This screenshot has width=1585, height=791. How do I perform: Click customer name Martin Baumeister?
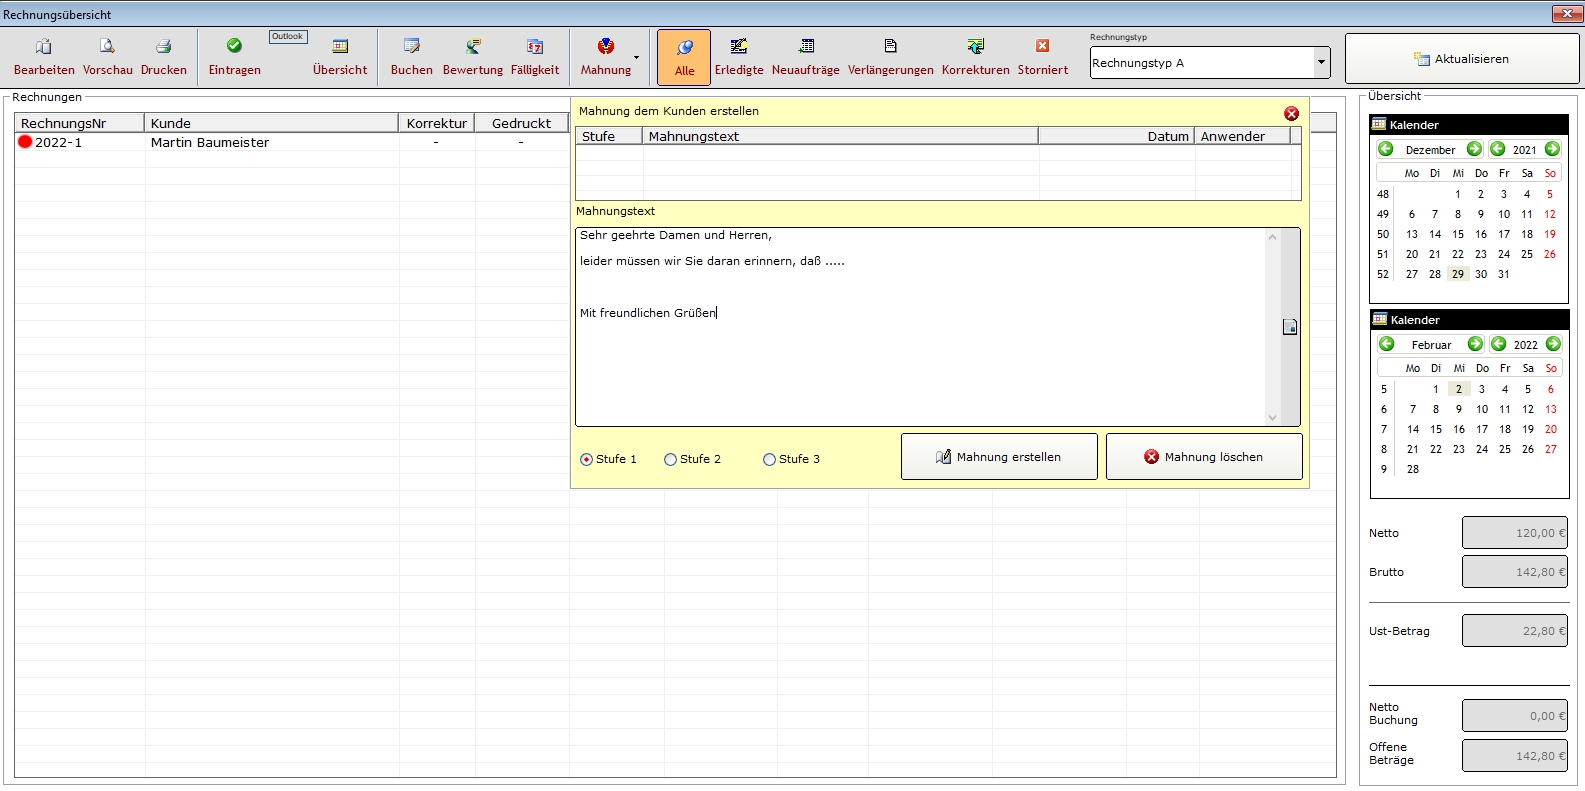coord(210,142)
